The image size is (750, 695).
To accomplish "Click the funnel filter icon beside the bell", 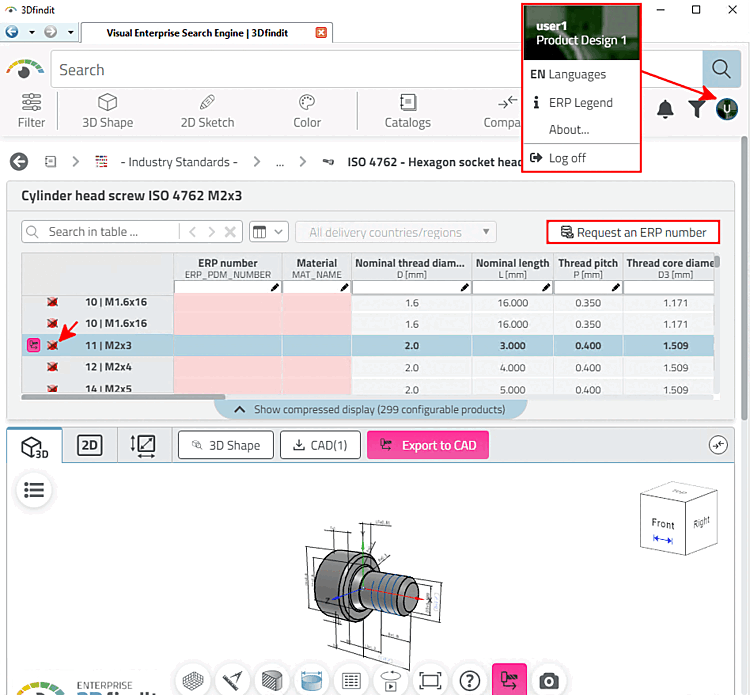I will (696, 110).
